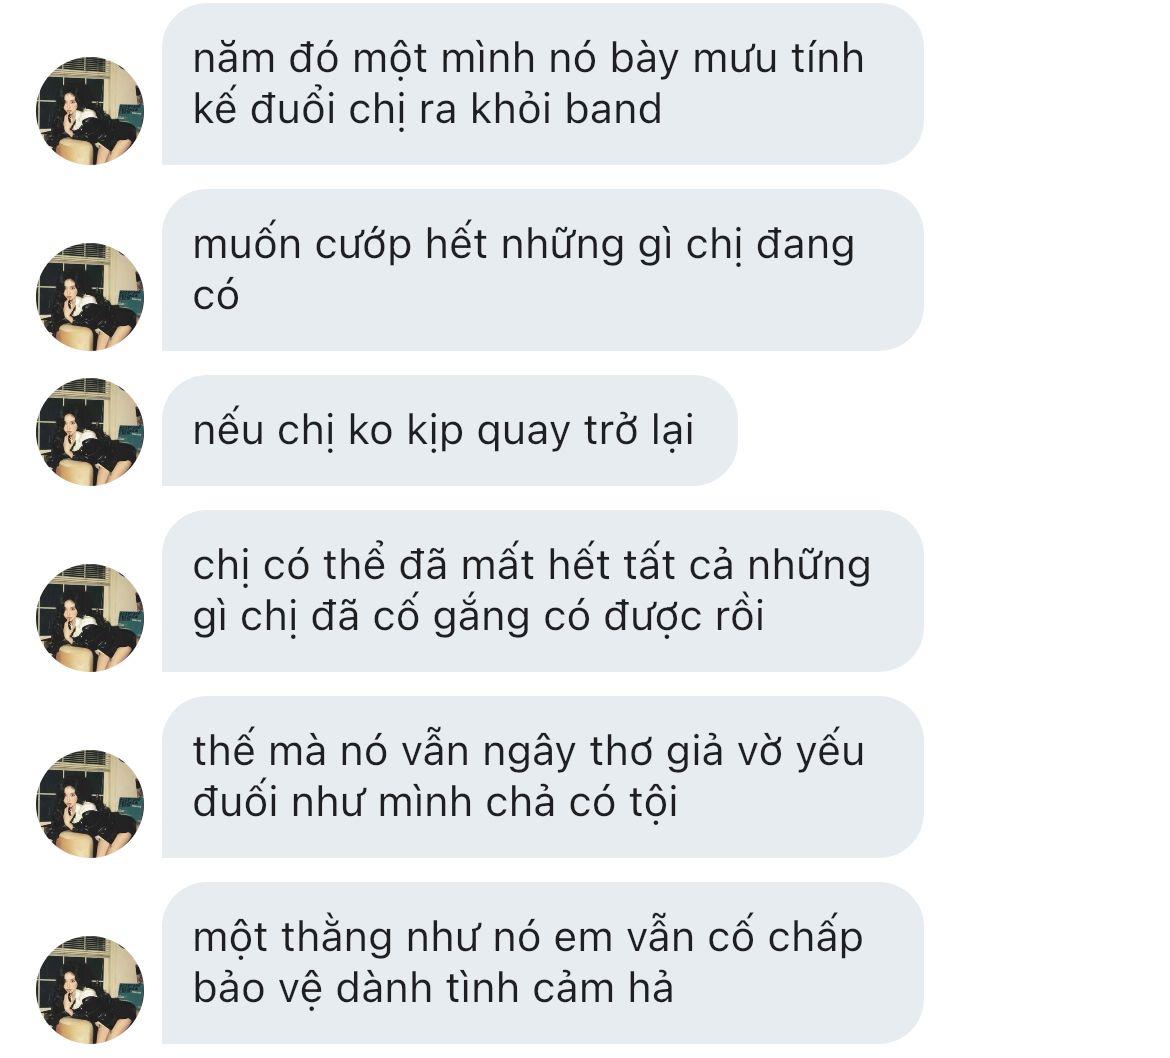Tap the last bubble 'một thằng như nó em vẫn'
1170x1058 pixels.
(x=542, y=963)
